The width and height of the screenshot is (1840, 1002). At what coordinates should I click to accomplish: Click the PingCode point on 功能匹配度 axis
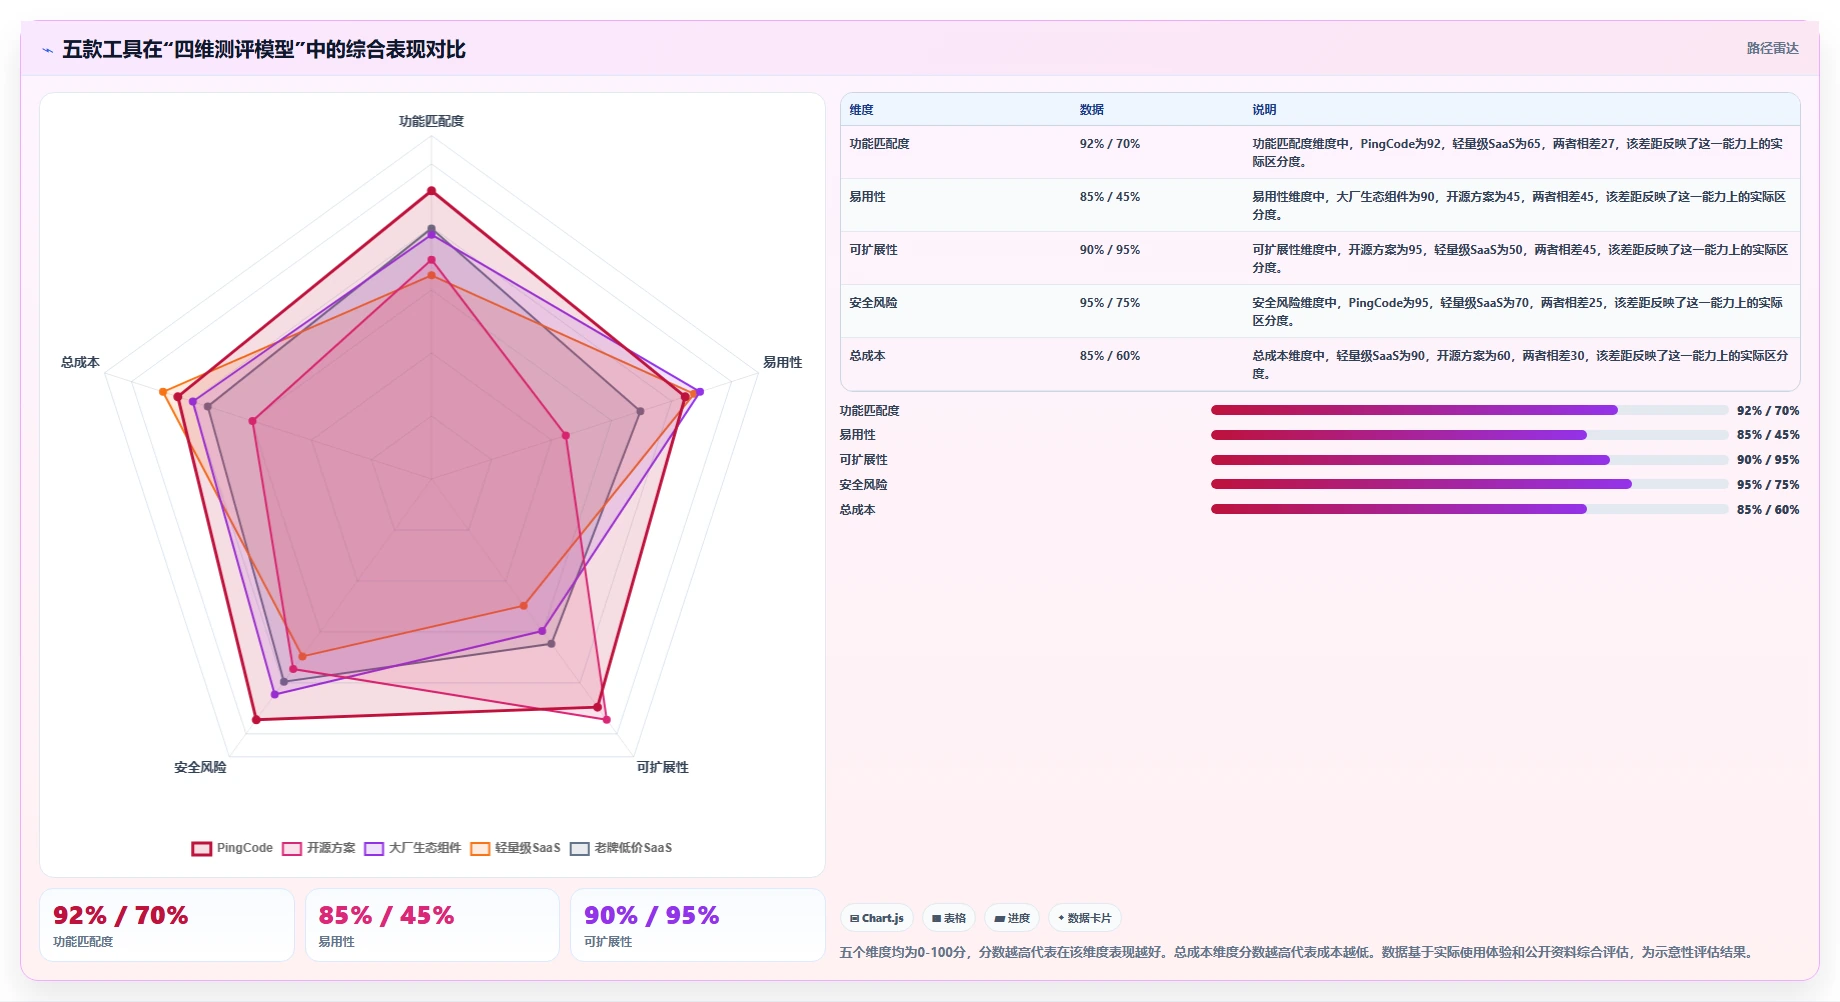pos(432,190)
